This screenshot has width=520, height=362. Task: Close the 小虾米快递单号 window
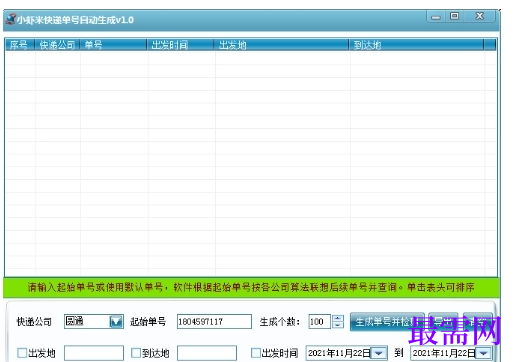pos(480,16)
